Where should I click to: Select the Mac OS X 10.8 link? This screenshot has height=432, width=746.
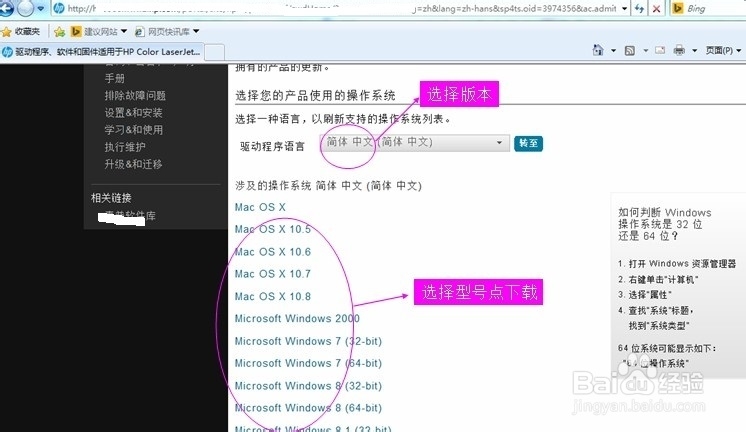273,296
